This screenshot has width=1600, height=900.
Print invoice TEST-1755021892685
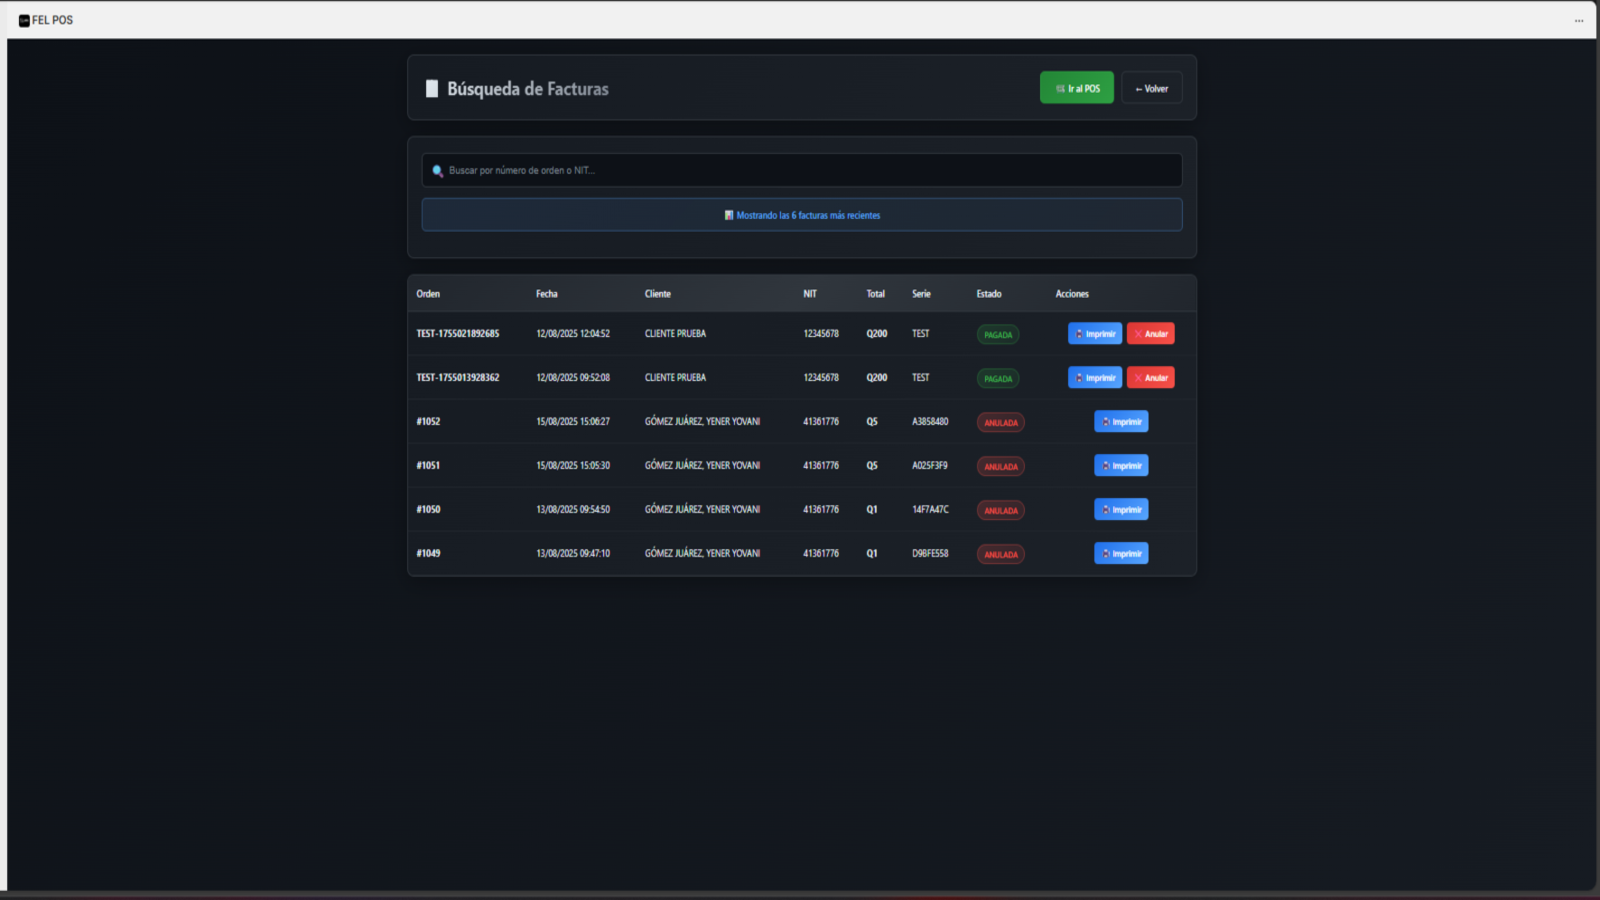pos(1094,334)
